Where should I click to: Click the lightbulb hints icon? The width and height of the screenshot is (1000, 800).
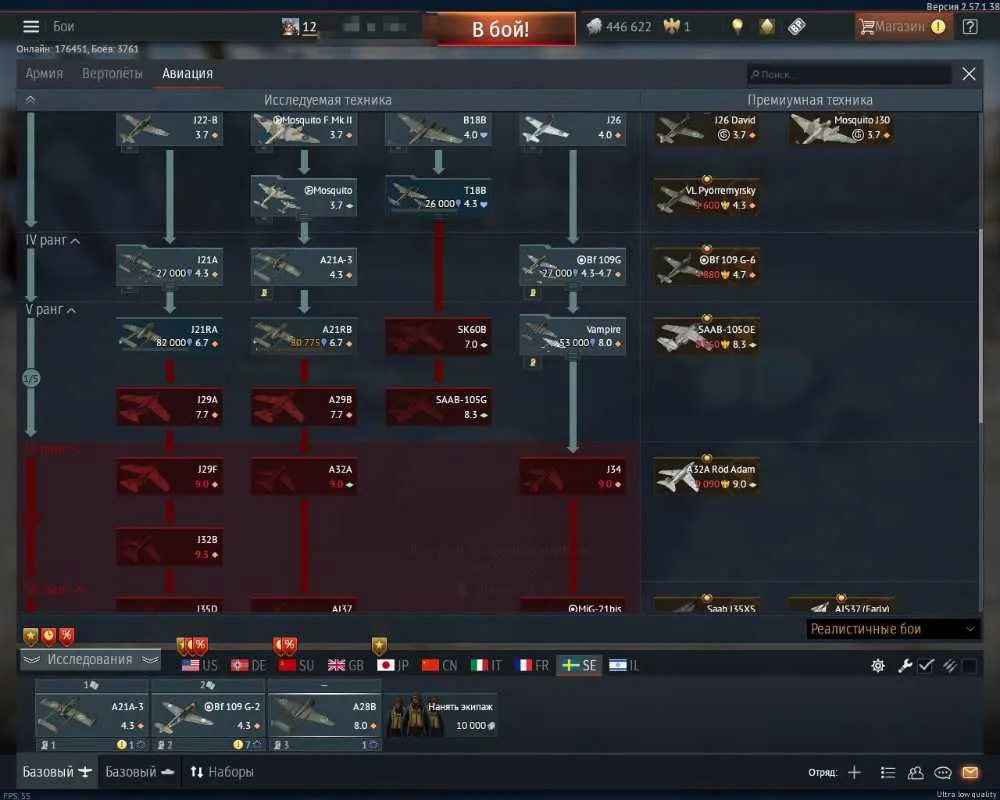tap(737, 26)
